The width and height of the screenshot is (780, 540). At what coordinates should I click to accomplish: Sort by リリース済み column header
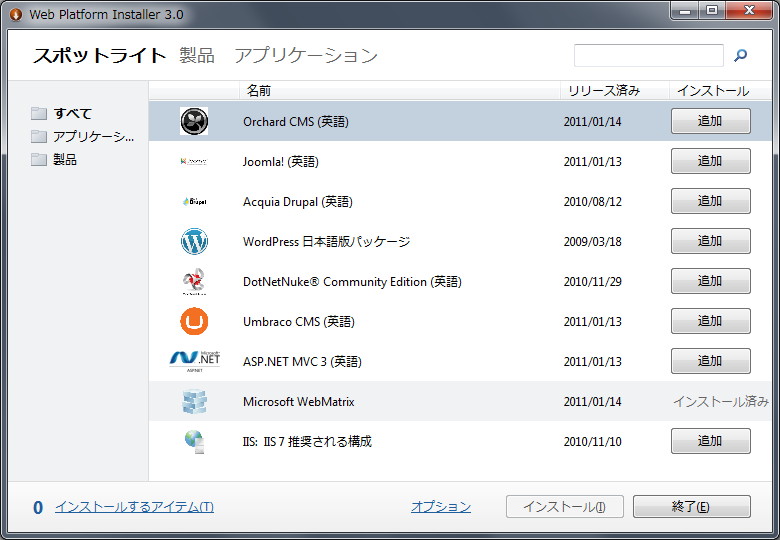point(614,90)
